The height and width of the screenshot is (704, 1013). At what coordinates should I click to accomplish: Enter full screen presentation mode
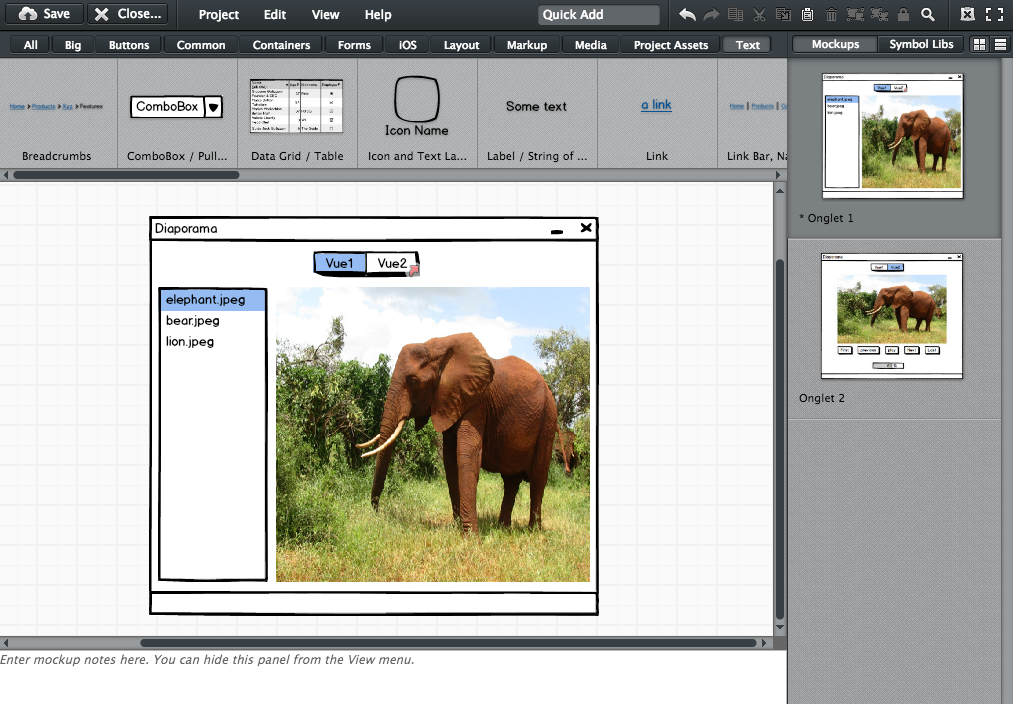coord(994,14)
